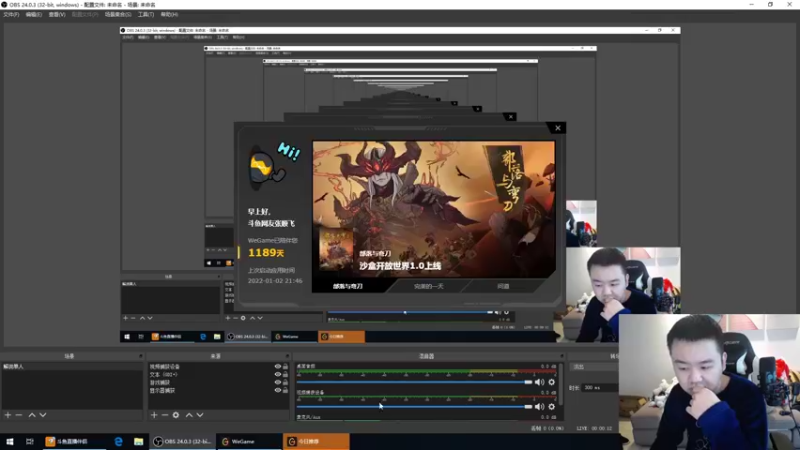Click the 麦克风/Aux mixer label
The height and width of the screenshot is (450, 800).
click(x=309, y=417)
